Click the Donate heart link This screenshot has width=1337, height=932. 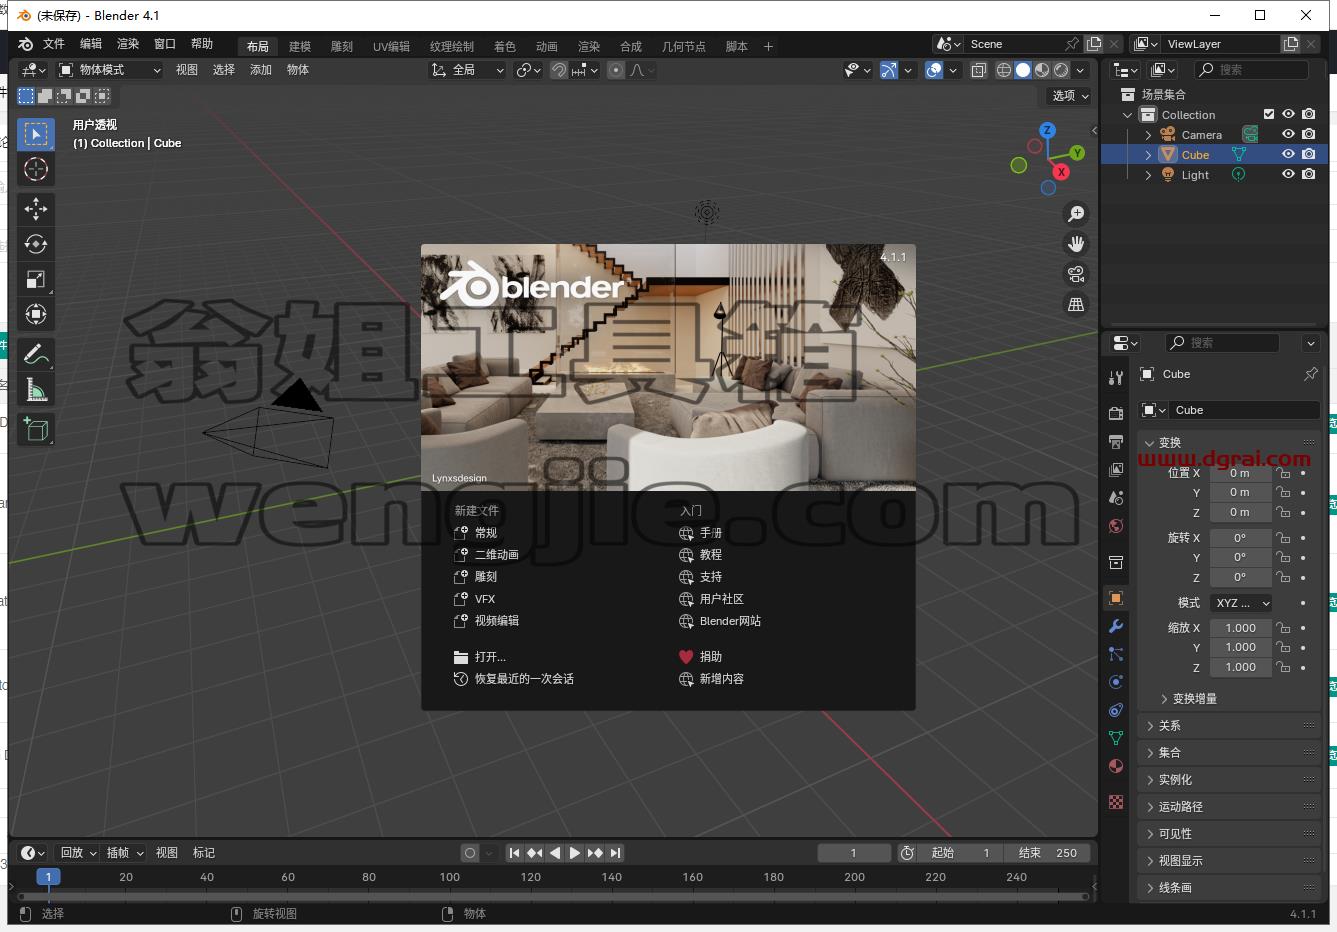[x=700, y=657]
